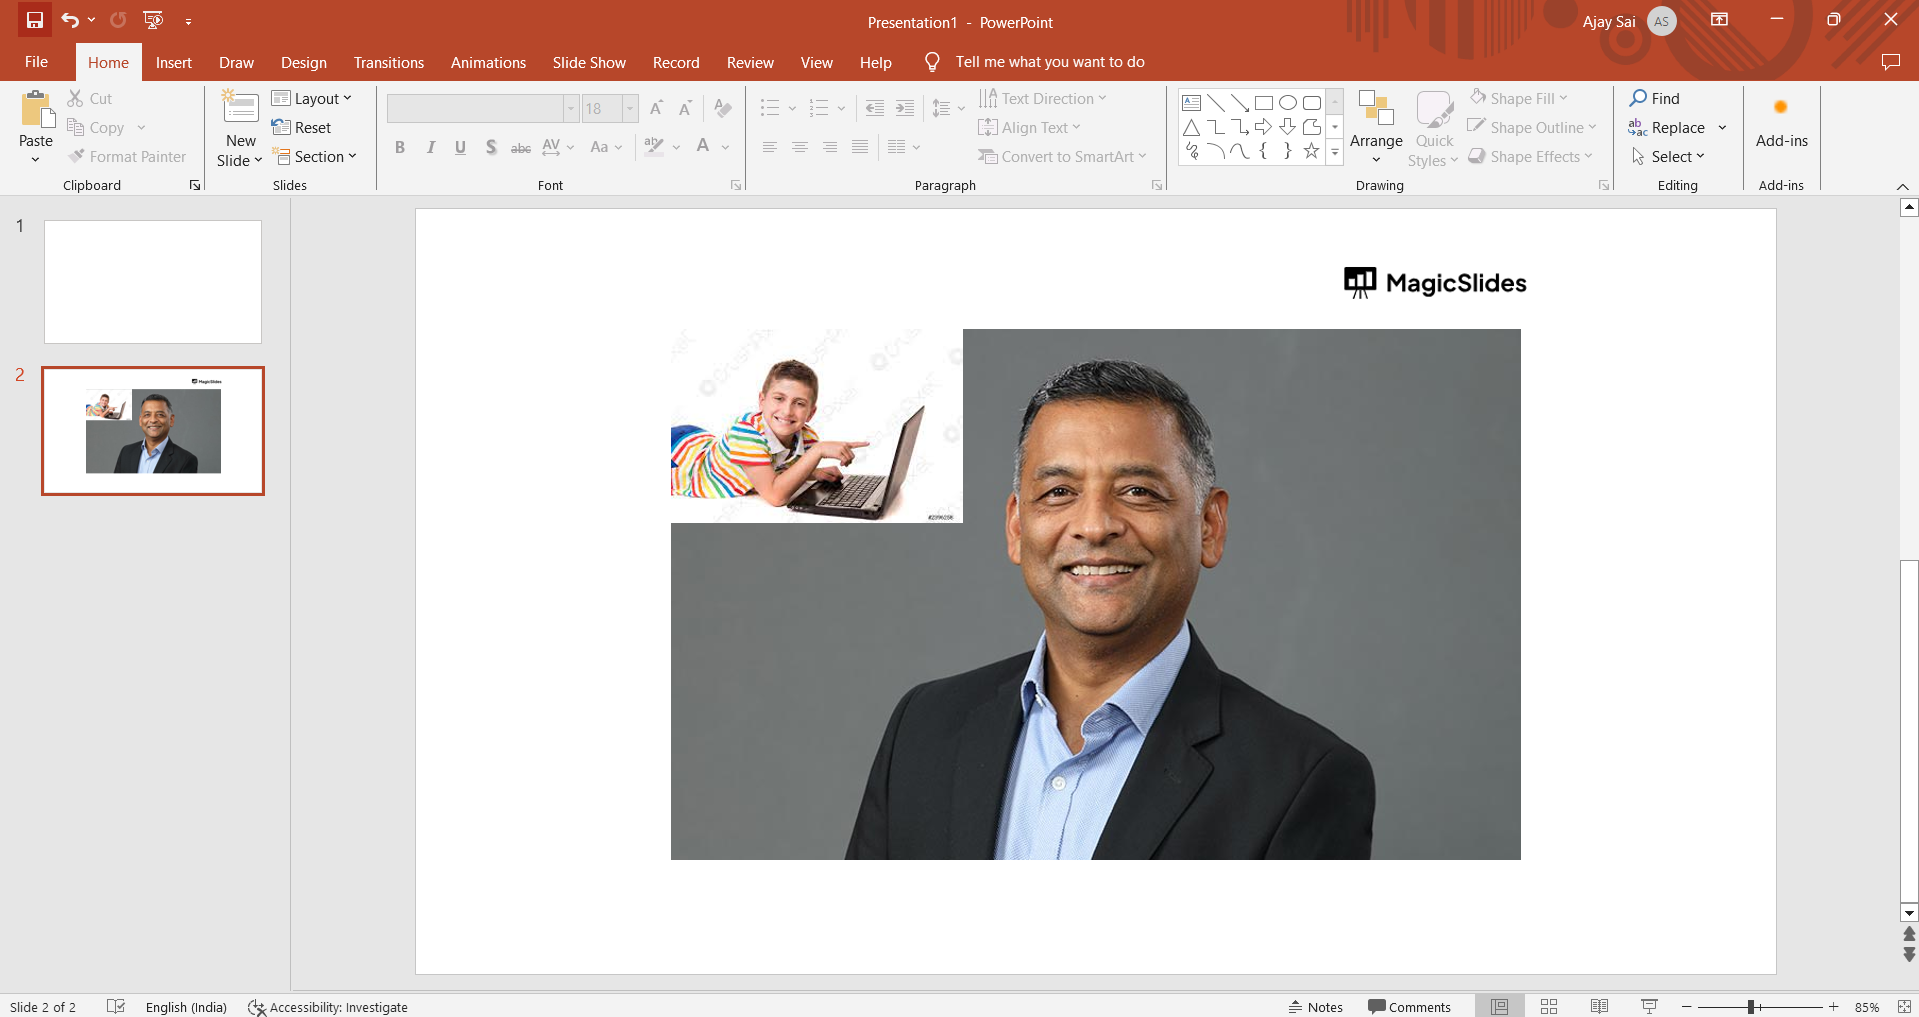The image size is (1919, 1017).
Task: Open Slide Sorter view in status bar
Action: tap(1549, 1006)
